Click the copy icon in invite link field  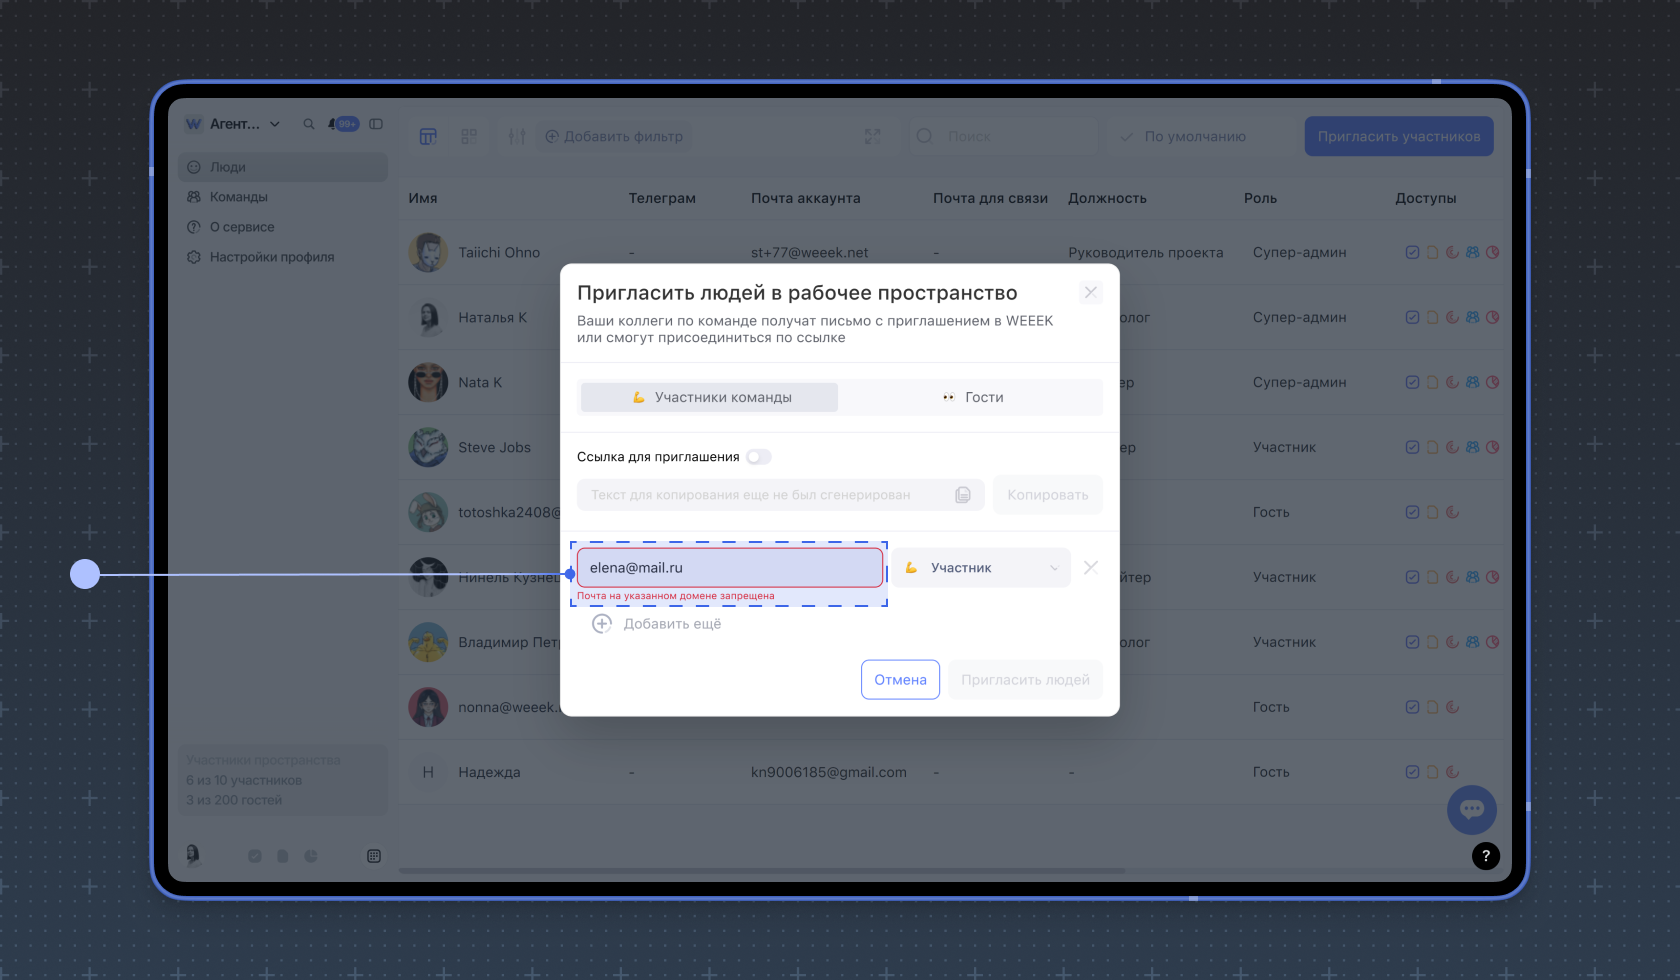[962, 495]
